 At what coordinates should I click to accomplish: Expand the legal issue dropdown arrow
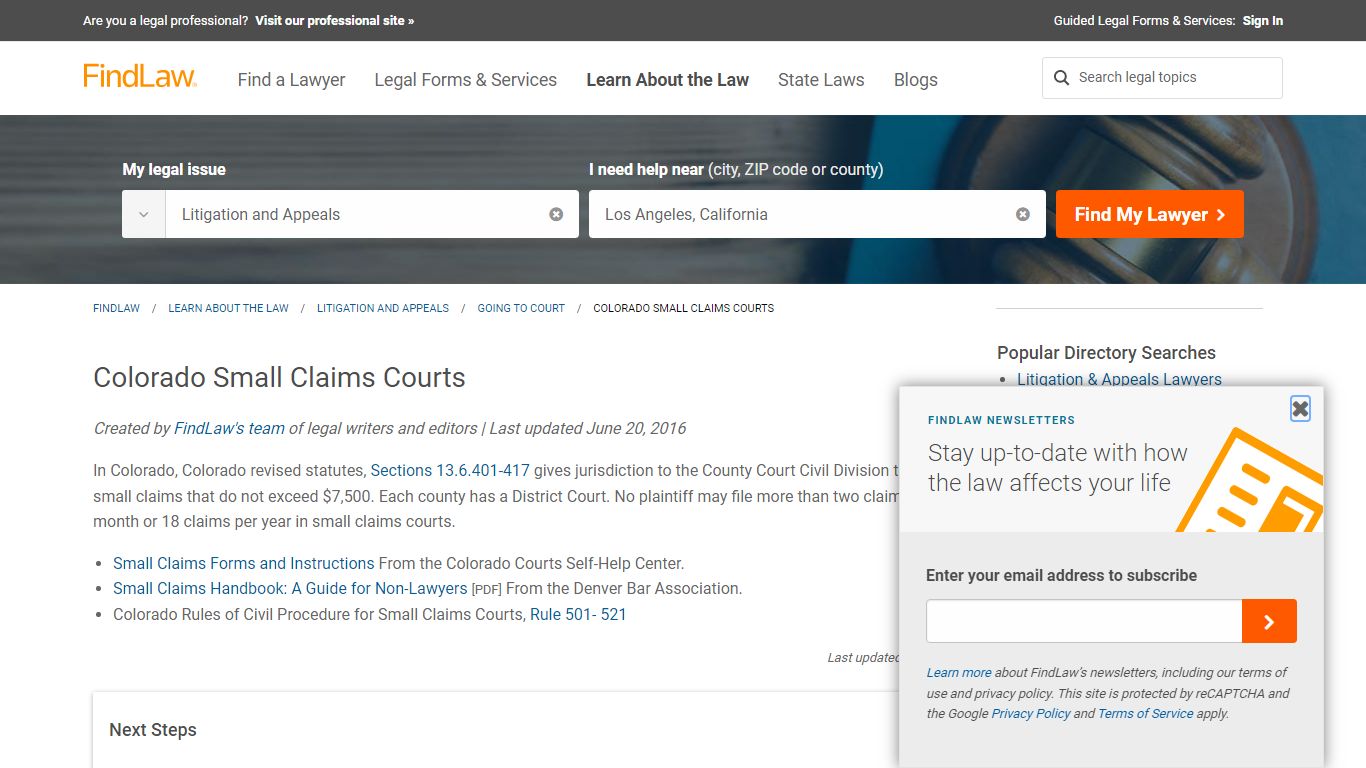[144, 214]
